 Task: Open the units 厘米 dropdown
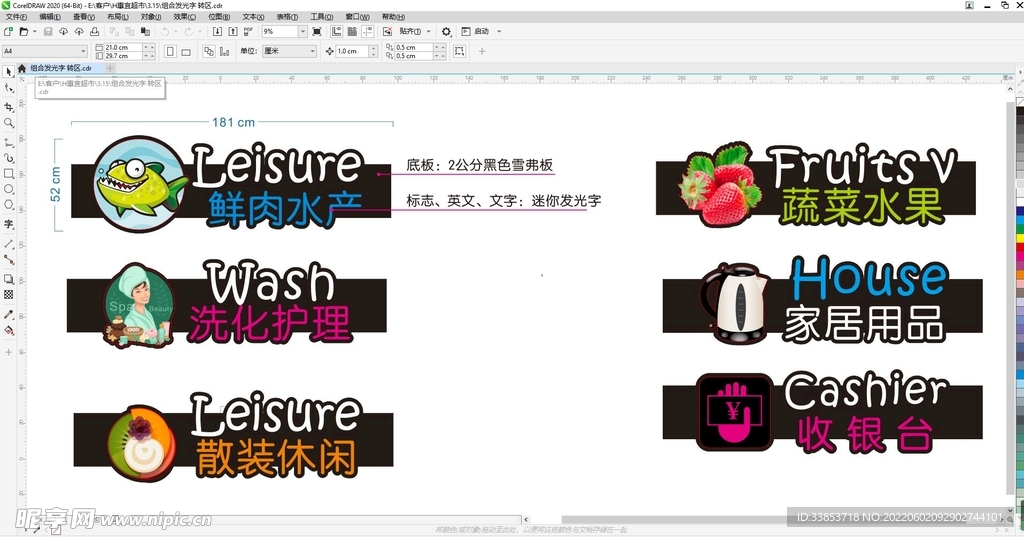coord(312,51)
